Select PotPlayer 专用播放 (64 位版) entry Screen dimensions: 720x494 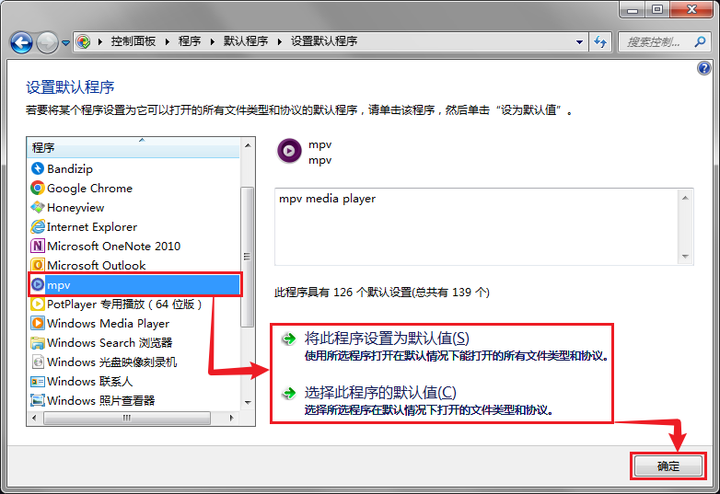click(133, 304)
